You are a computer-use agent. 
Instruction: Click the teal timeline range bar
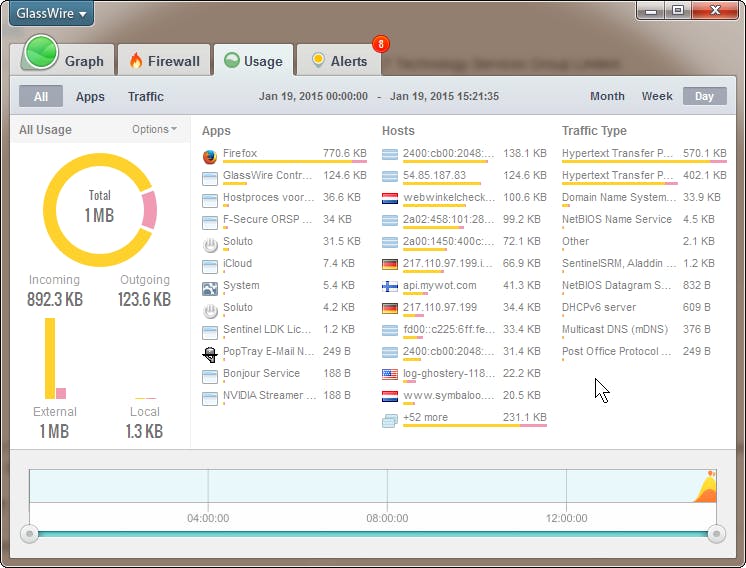click(373, 534)
